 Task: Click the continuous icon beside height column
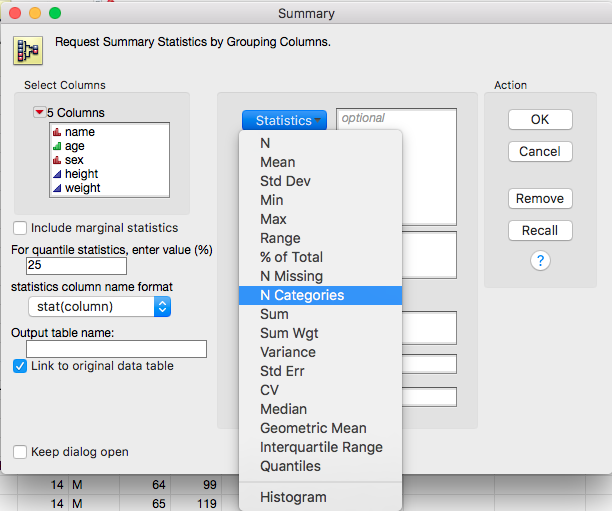click(56, 174)
